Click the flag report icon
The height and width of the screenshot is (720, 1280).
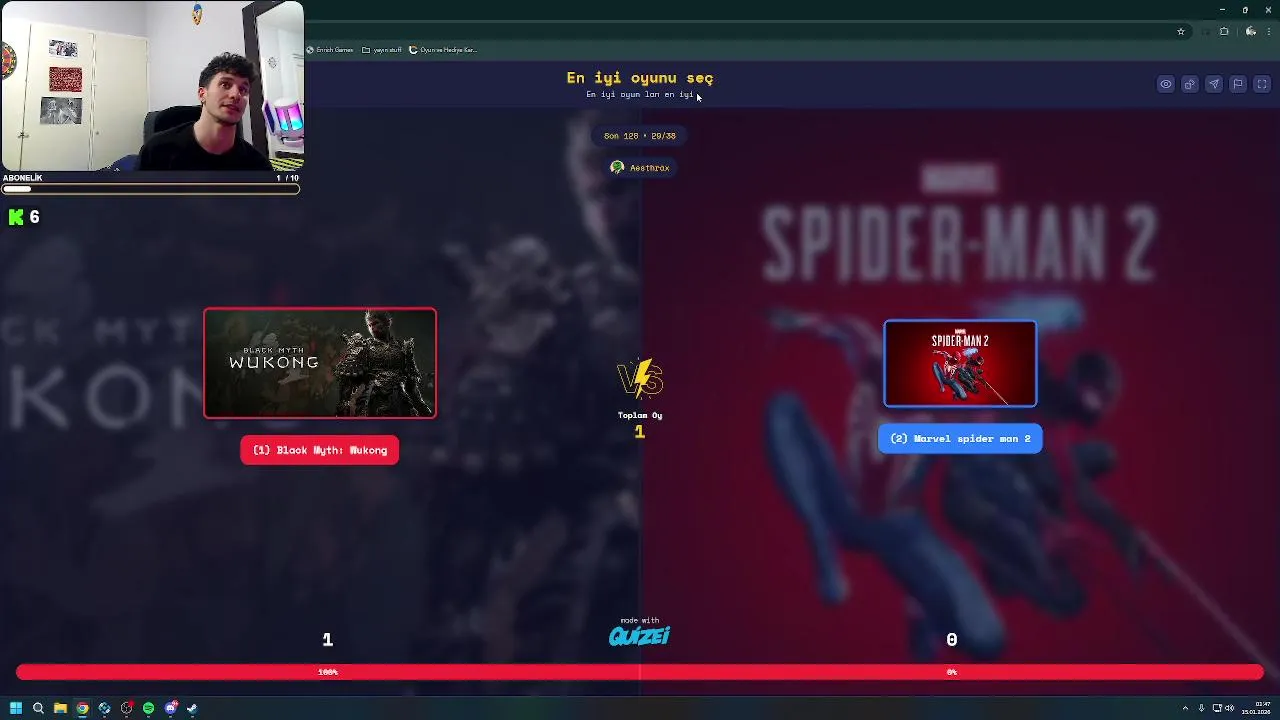(x=1238, y=84)
